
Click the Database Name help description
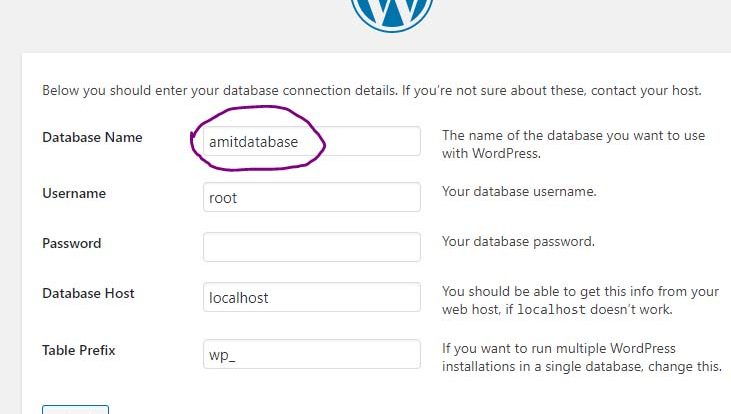[x=573, y=145]
